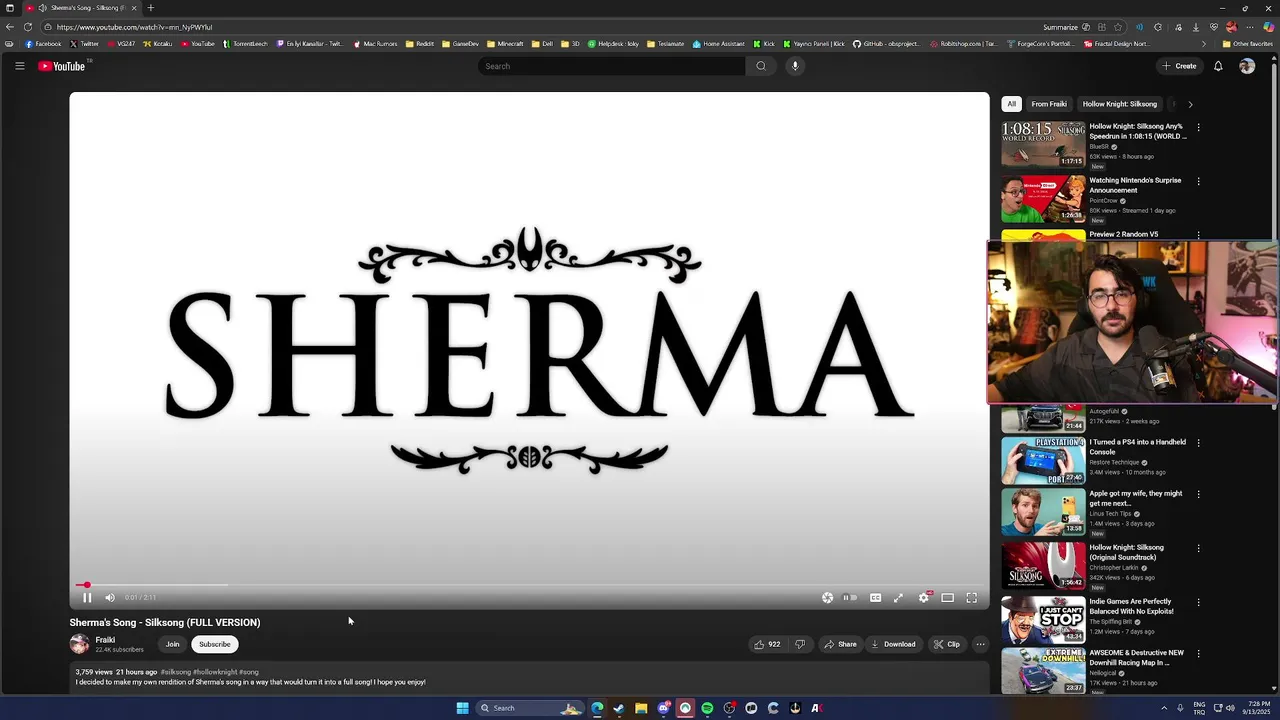Switch to theater mode view
1280x720 pixels.
(x=947, y=598)
